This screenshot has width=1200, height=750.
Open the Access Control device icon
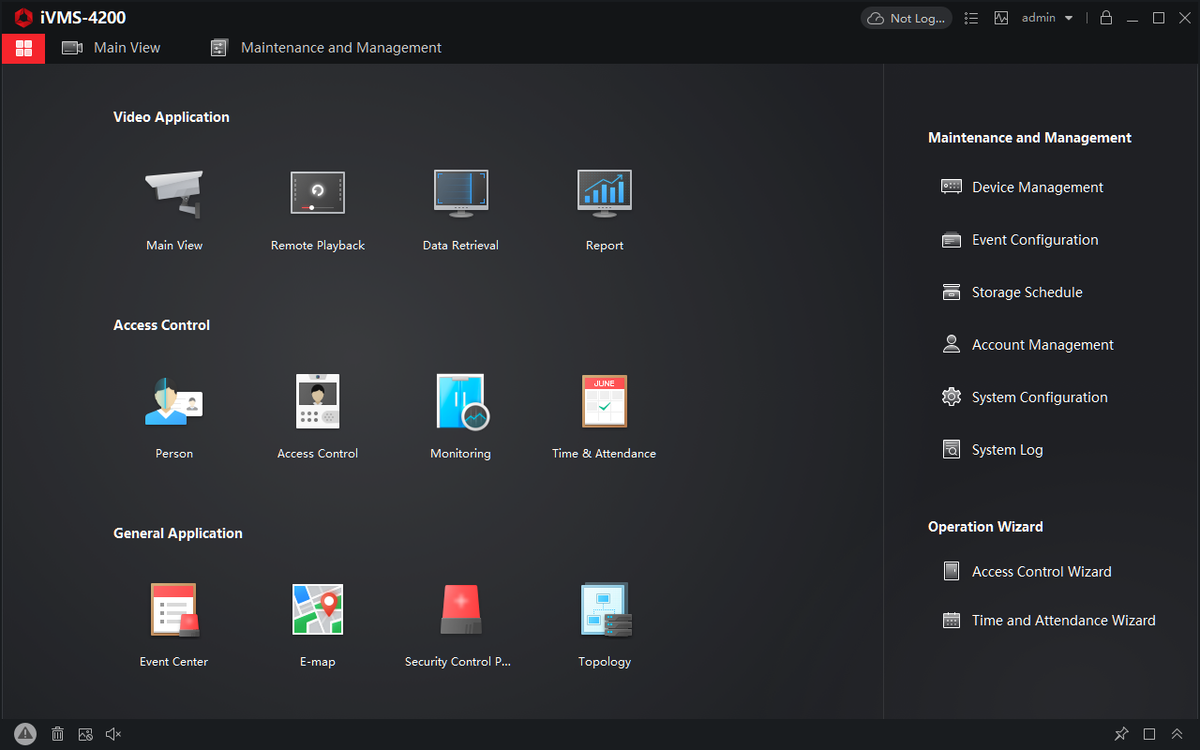coord(318,401)
